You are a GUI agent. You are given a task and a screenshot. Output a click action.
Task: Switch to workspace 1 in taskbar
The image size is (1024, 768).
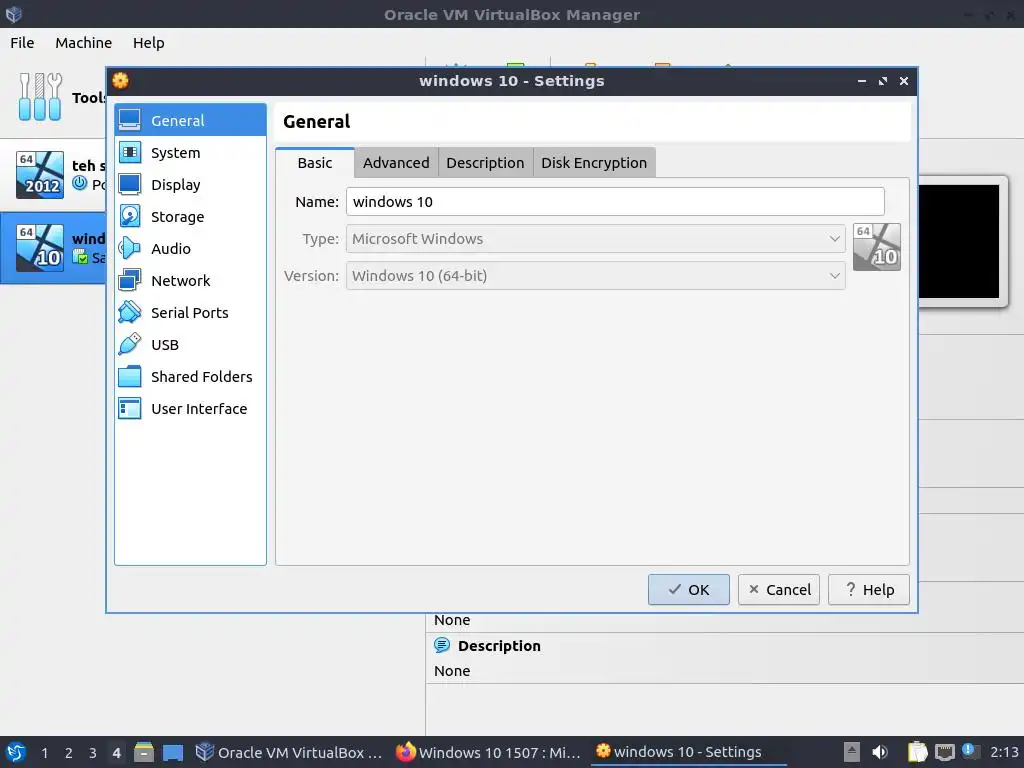pos(44,753)
